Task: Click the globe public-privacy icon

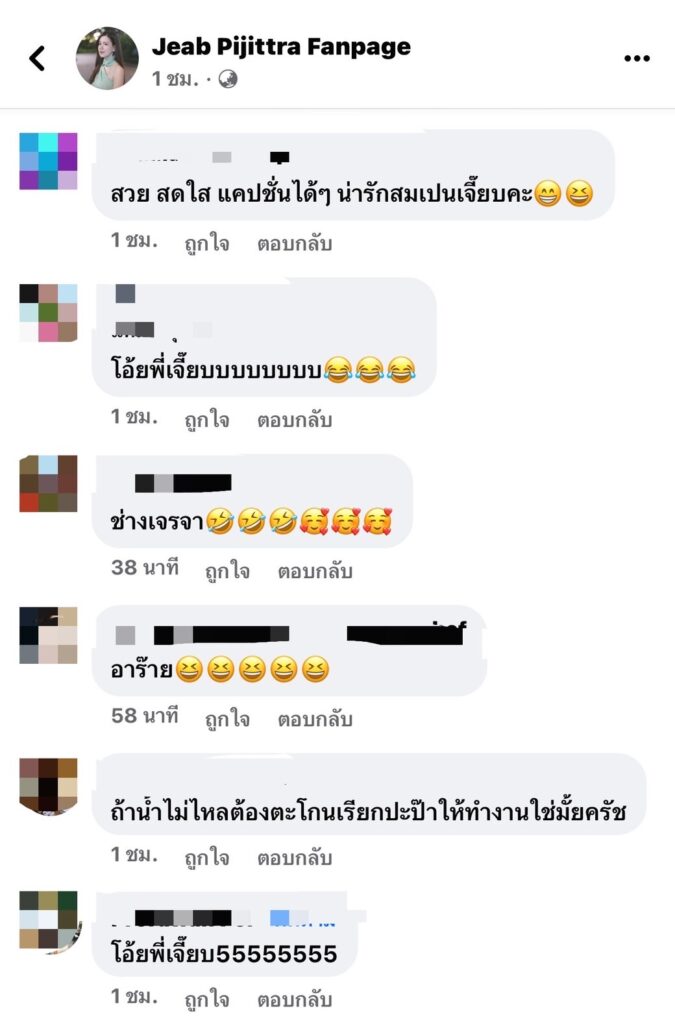Action: 228,80
